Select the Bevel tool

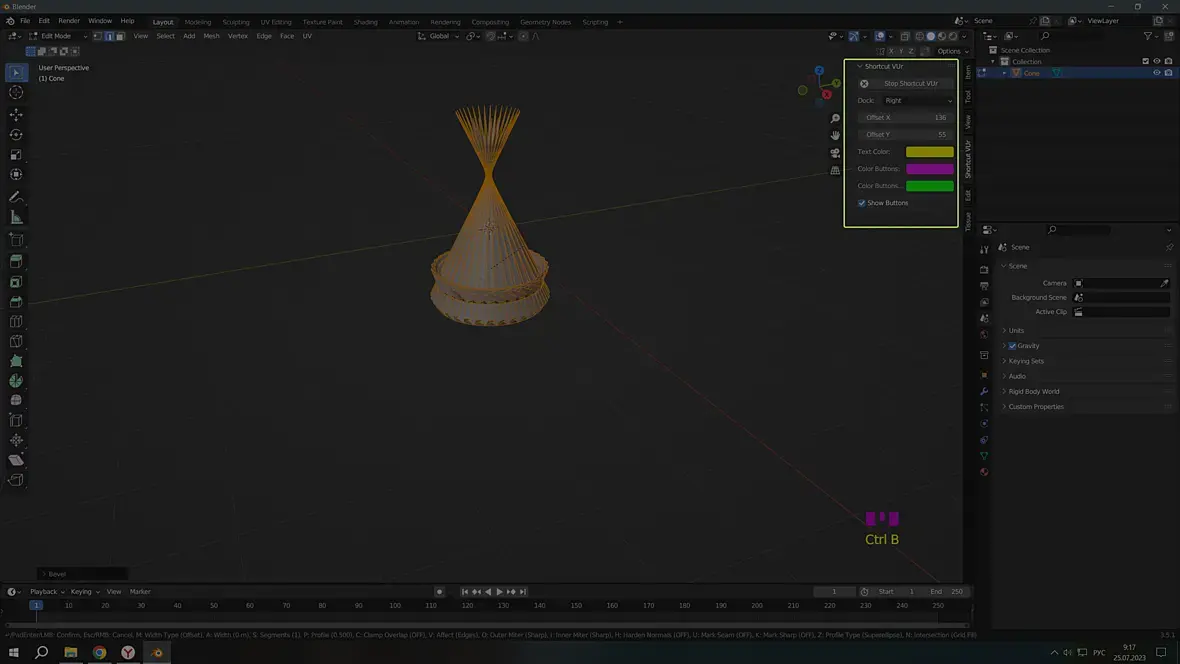tap(16, 302)
